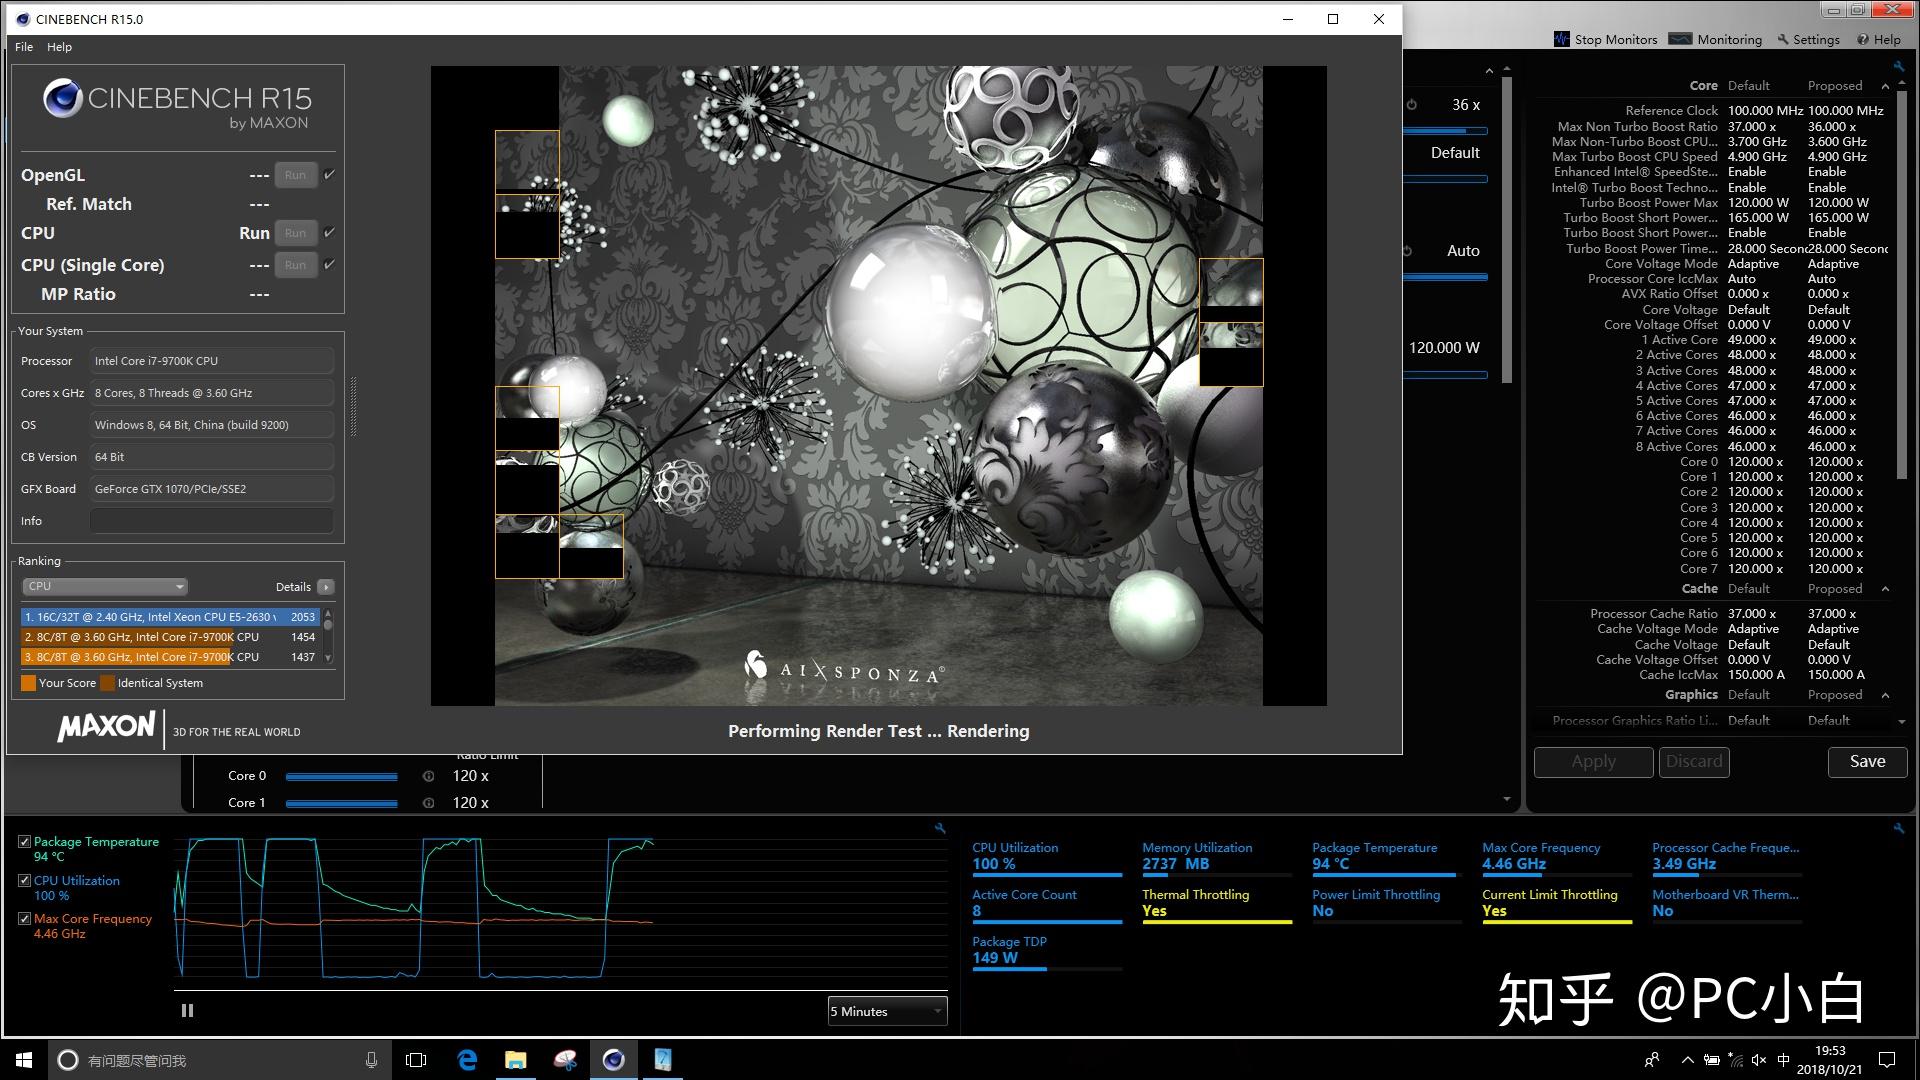Open the File menu in Cinebench
1920x1080 pixels.
24,47
